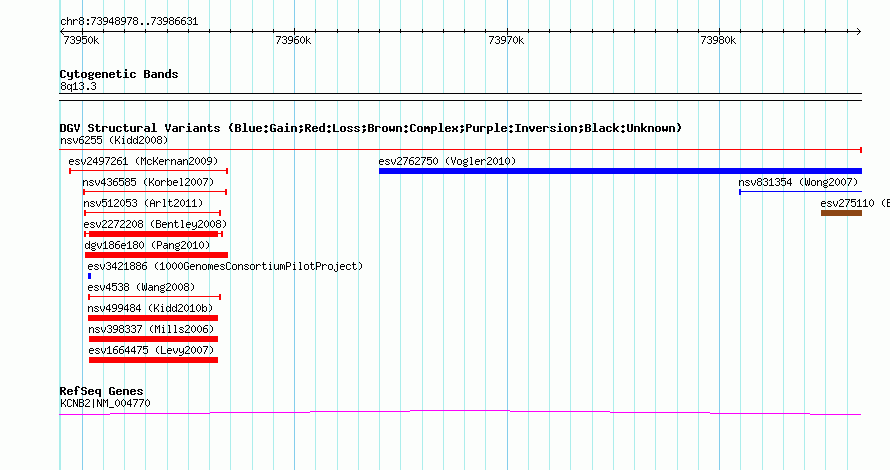Select the blue nsv831354 gain line

(x=800, y=192)
